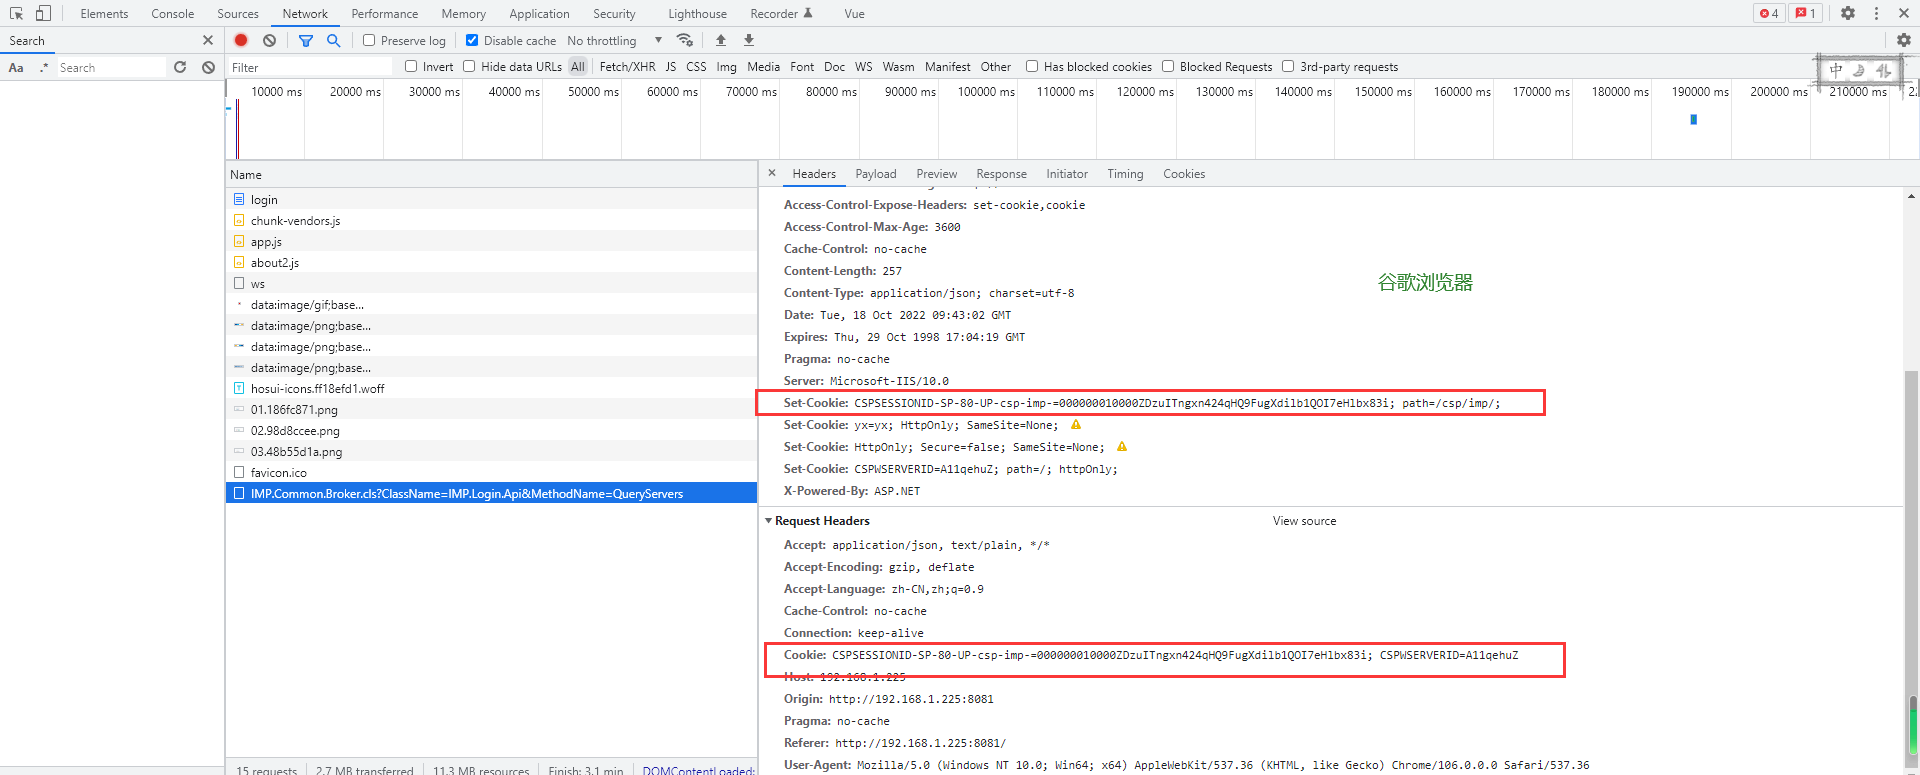Select the chunk-vendors.js request
The width and height of the screenshot is (1920, 775).
tap(295, 221)
